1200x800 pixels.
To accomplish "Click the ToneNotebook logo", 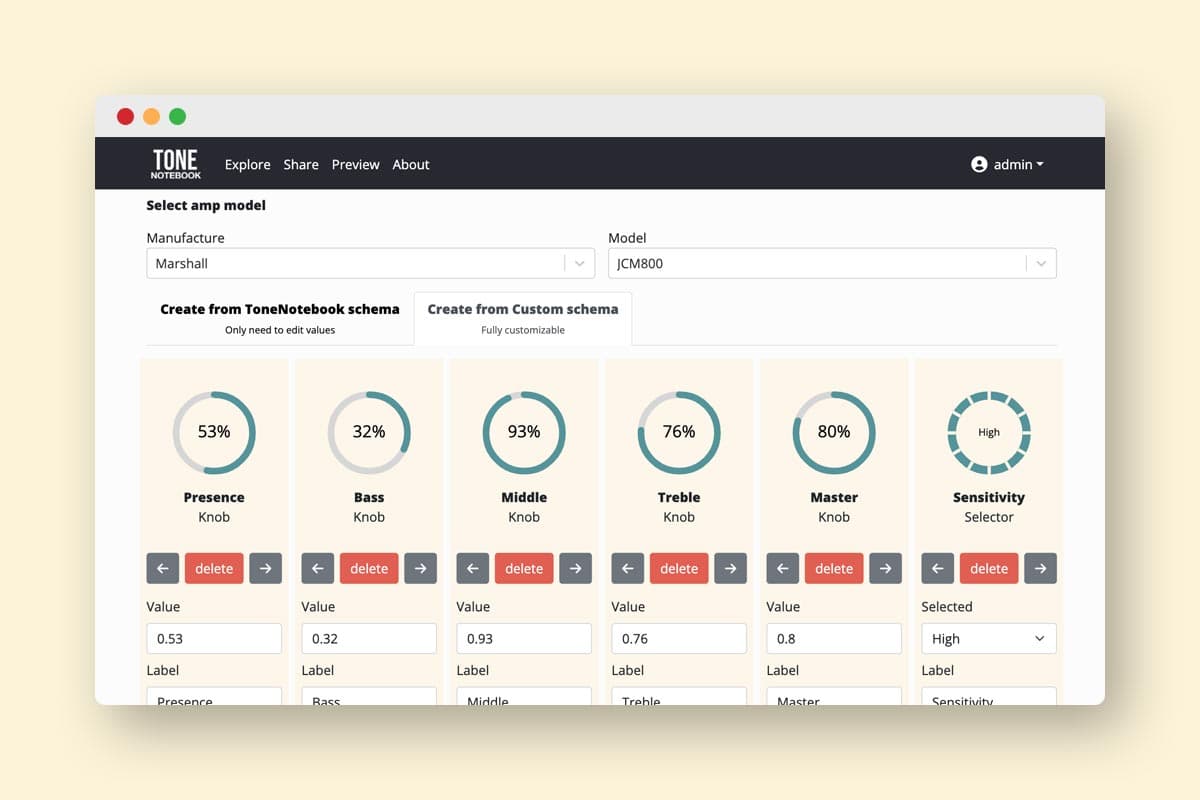I will (176, 164).
